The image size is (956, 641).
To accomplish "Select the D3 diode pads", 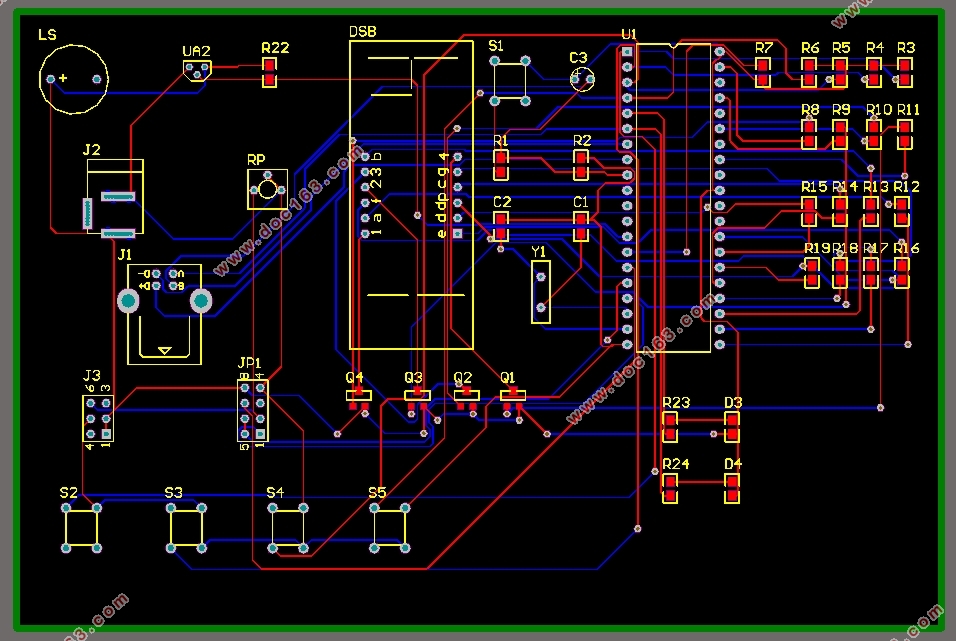I will (732, 427).
